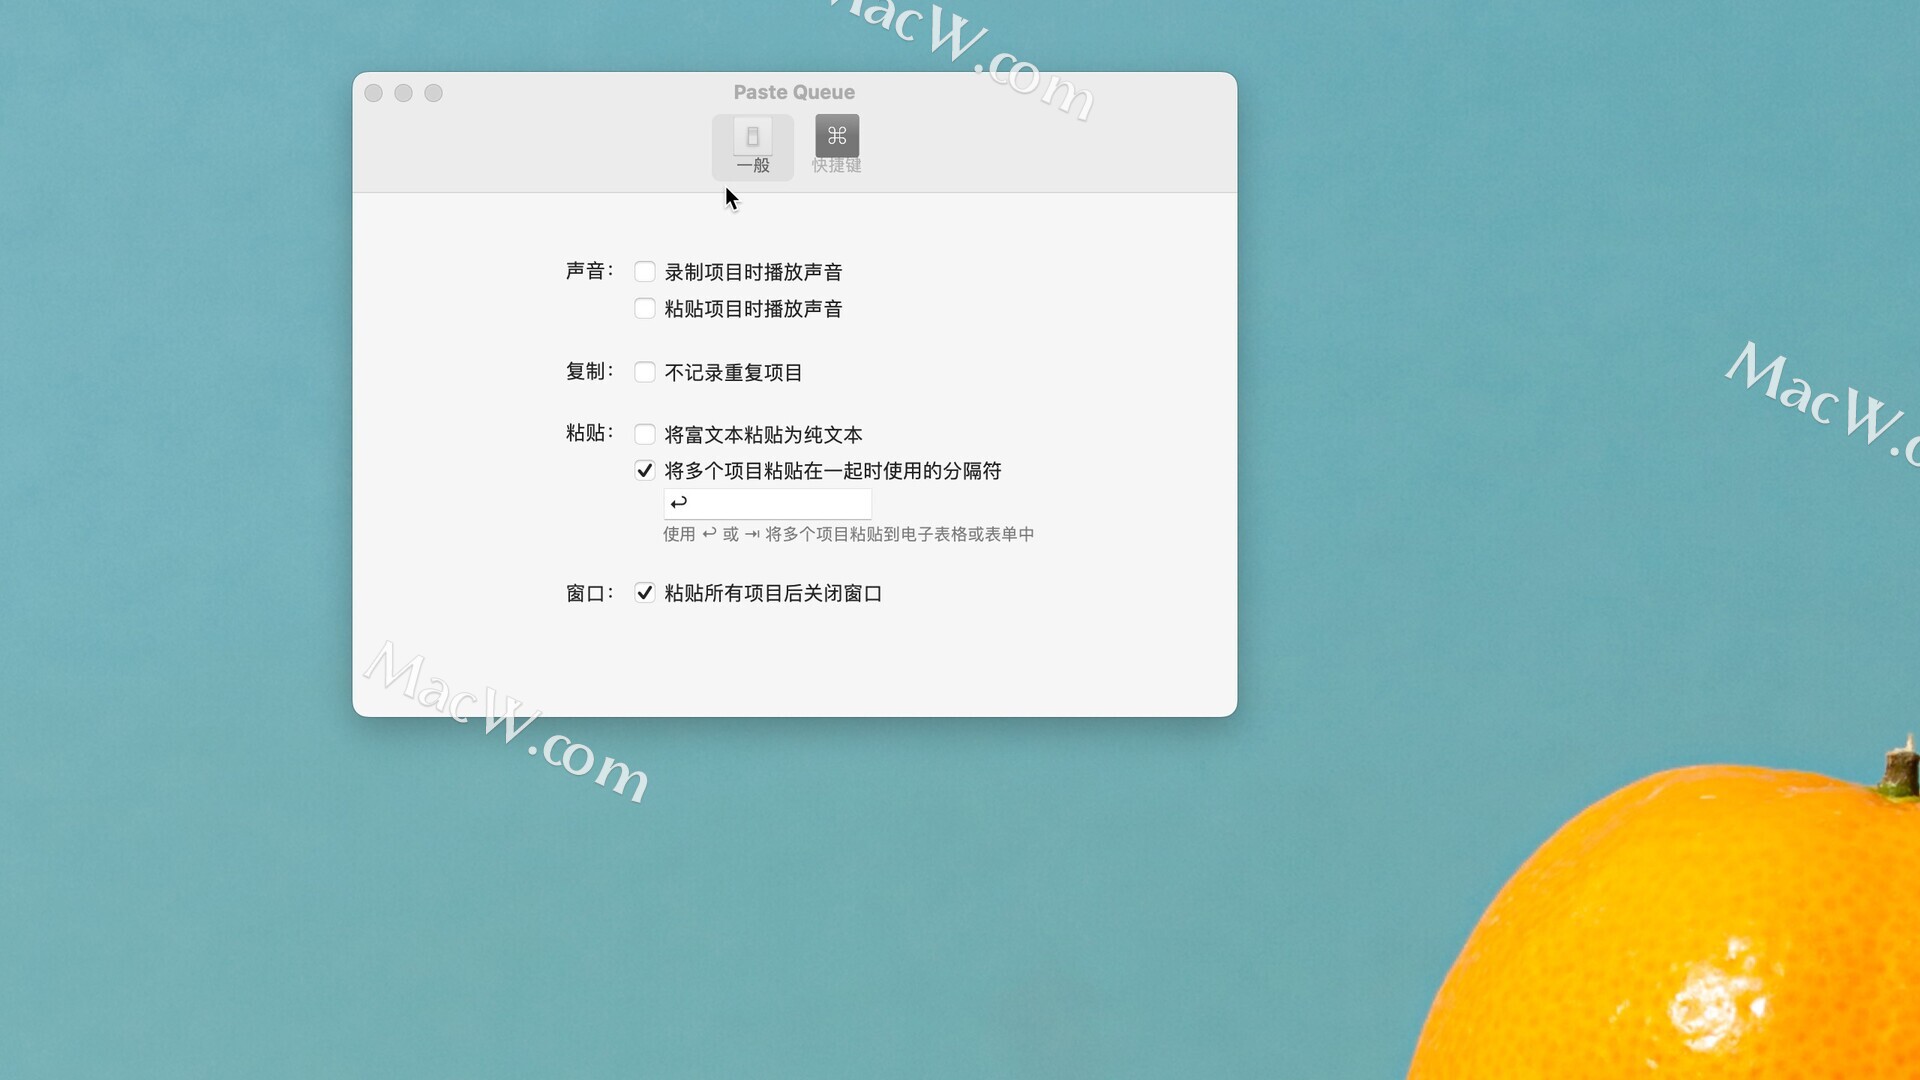
Task: Switch to the 快捷键 (Shortcuts) tab
Action: tap(837, 147)
